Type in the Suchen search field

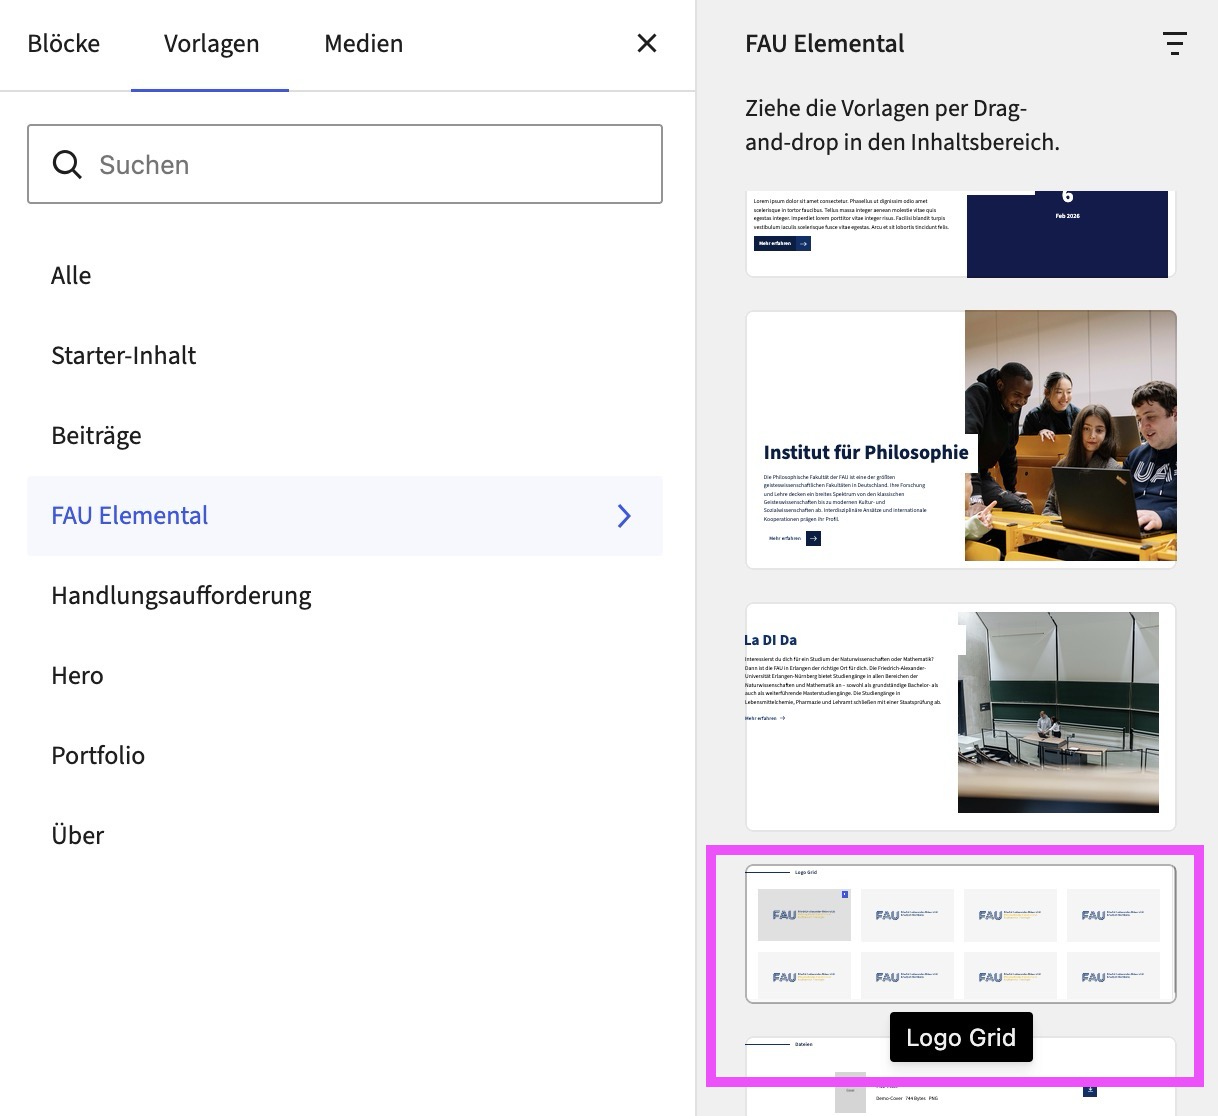(370, 165)
